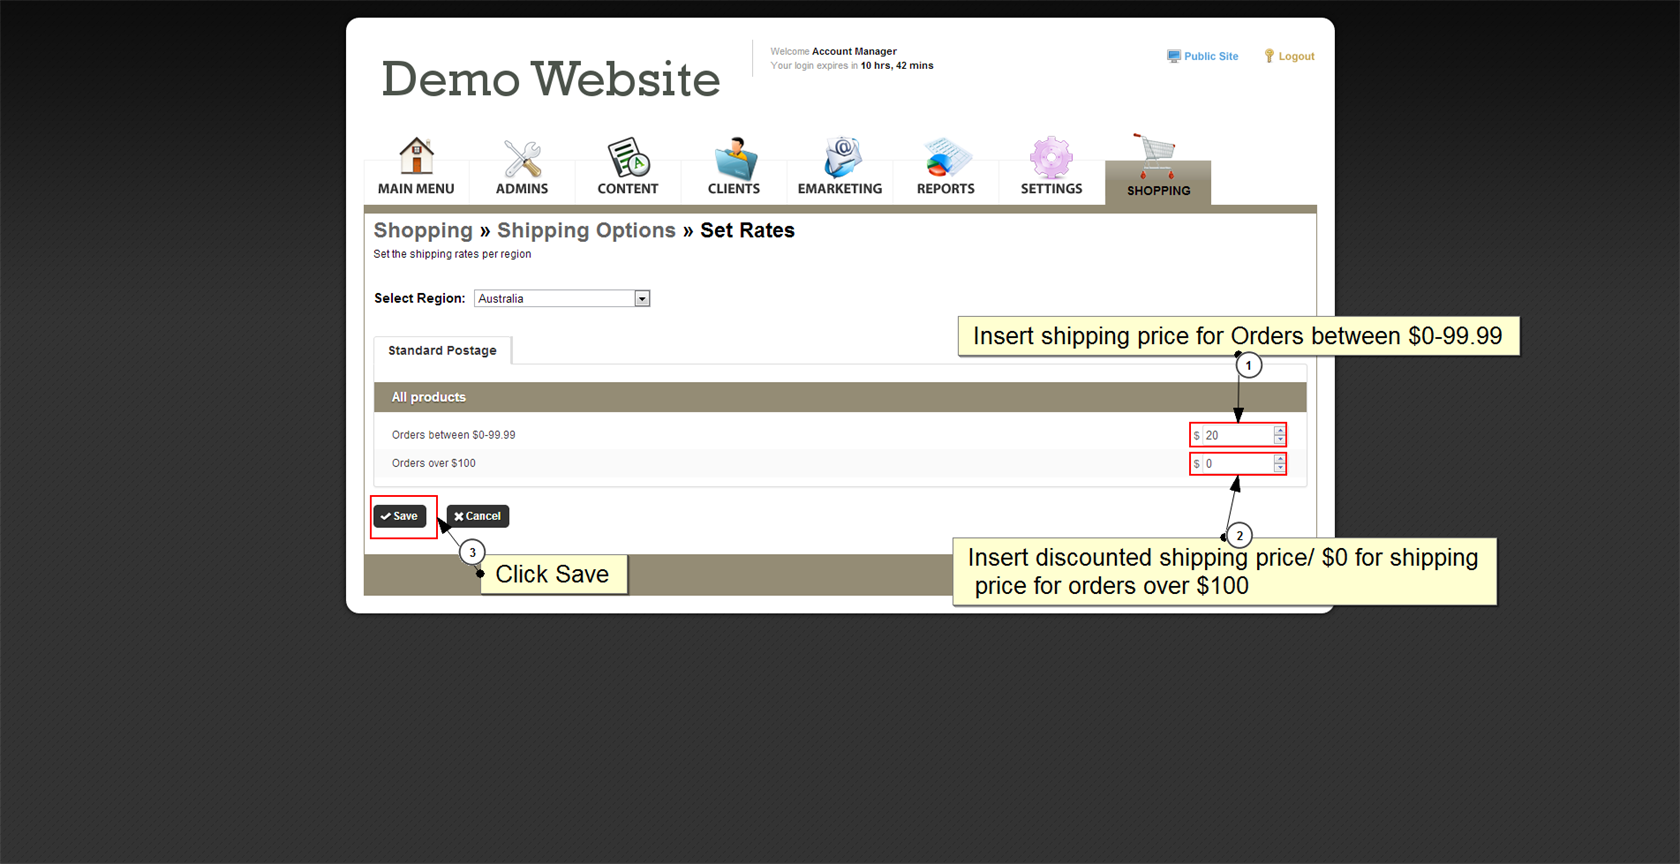Open the Emarketing envelope icon
This screenshot has width=1680, height=864.
coord(840,158)
